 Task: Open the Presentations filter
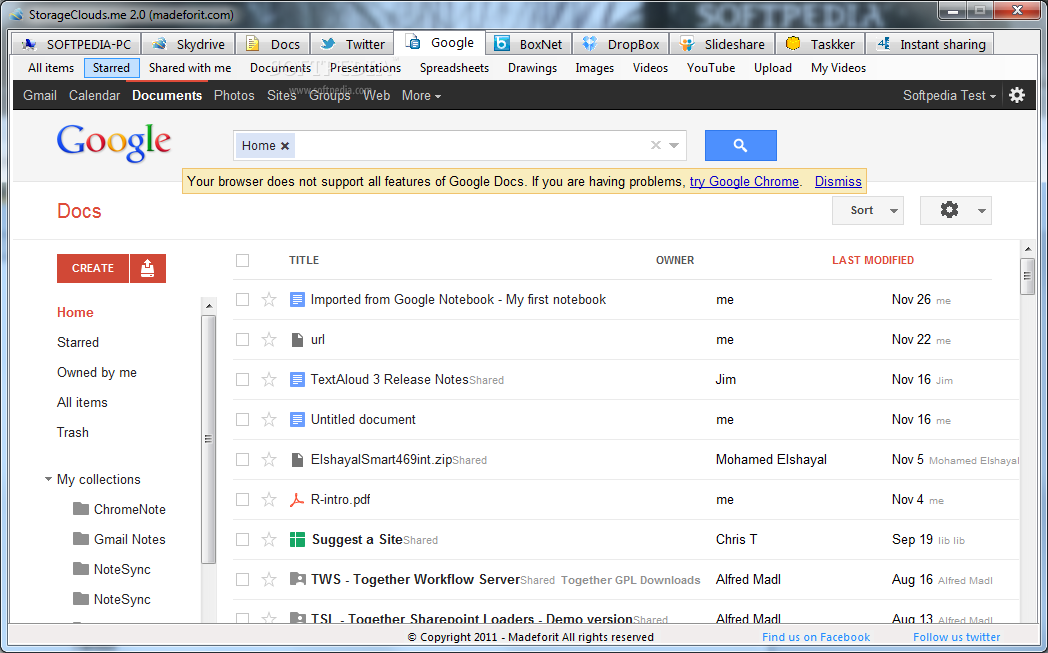point(365,68)
